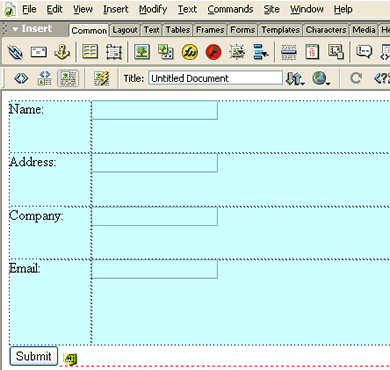390x370 pixels.
Task: Switch to the Characters tab
Action: tap(326, 30)
